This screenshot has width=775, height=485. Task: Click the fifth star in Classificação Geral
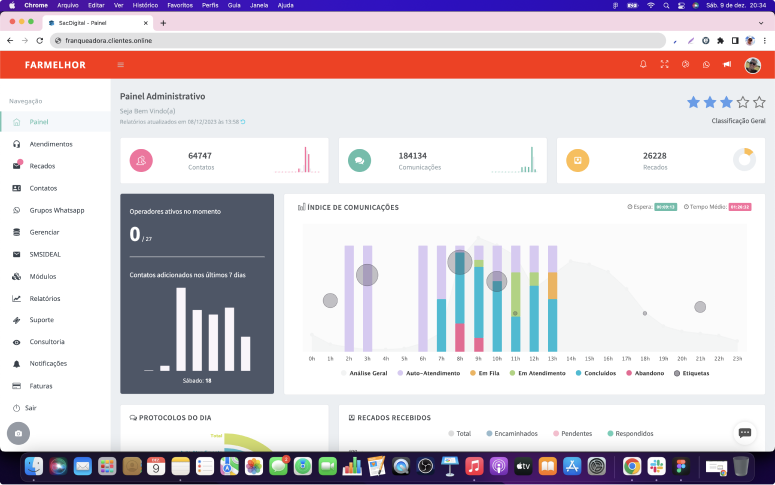coord(759,102)
